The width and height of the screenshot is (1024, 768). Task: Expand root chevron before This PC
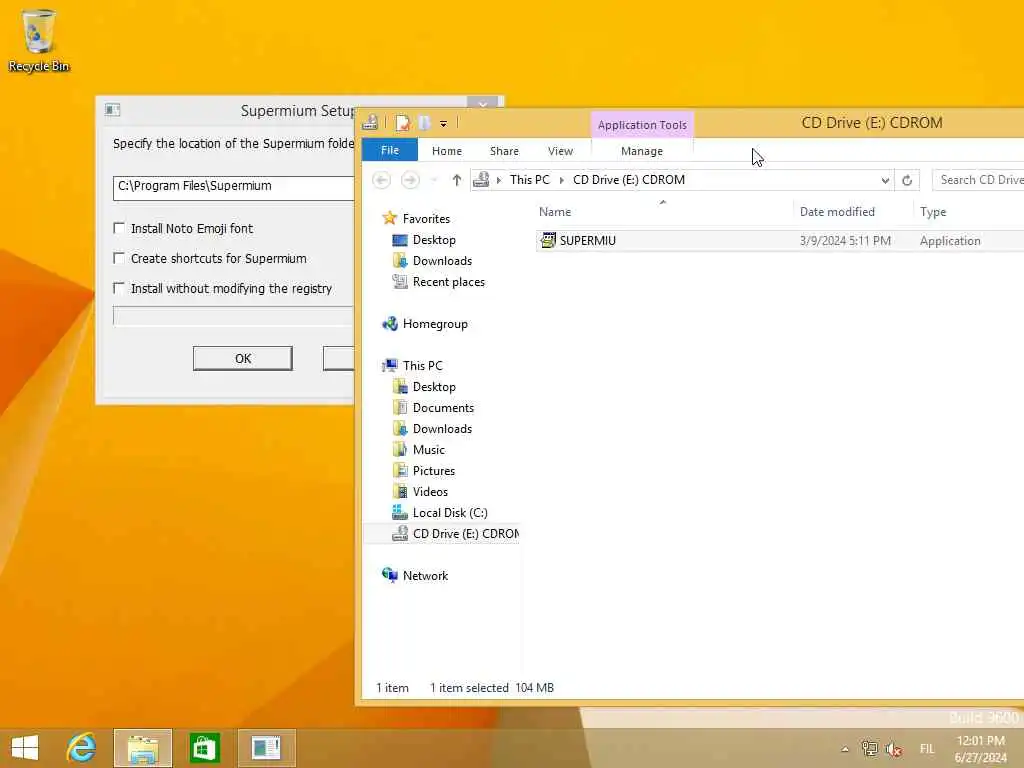tap(499, 180)
